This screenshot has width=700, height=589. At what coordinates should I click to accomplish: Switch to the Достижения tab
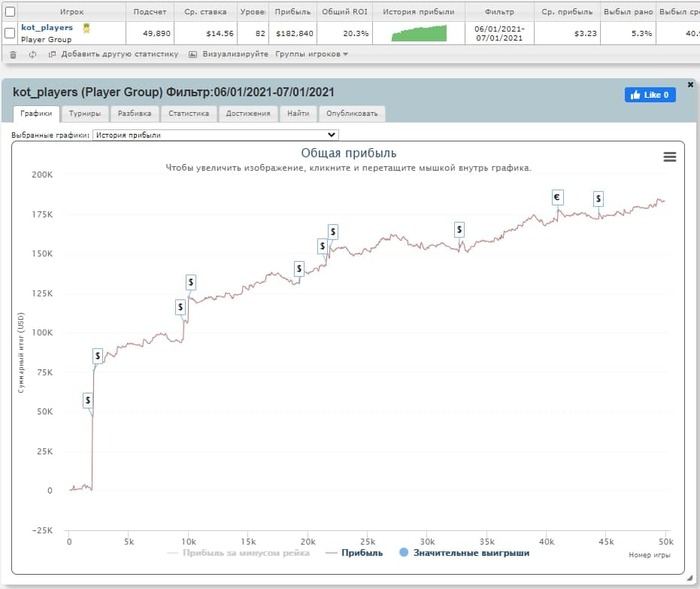pos(248,113)
